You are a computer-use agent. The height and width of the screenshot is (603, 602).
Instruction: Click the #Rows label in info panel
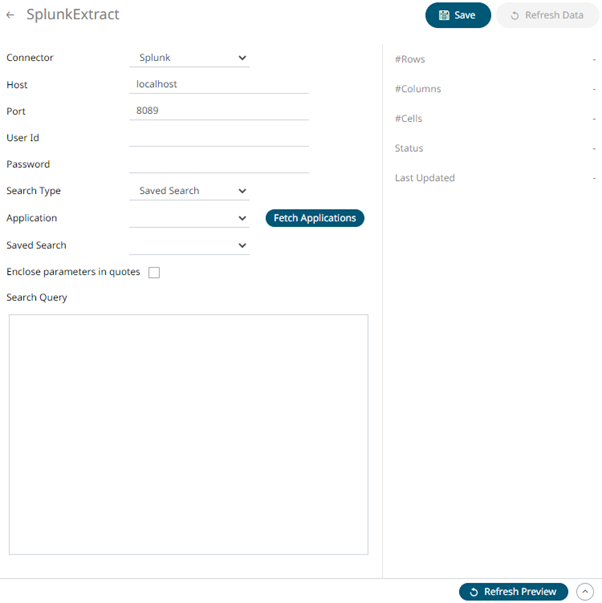point(410,59)
